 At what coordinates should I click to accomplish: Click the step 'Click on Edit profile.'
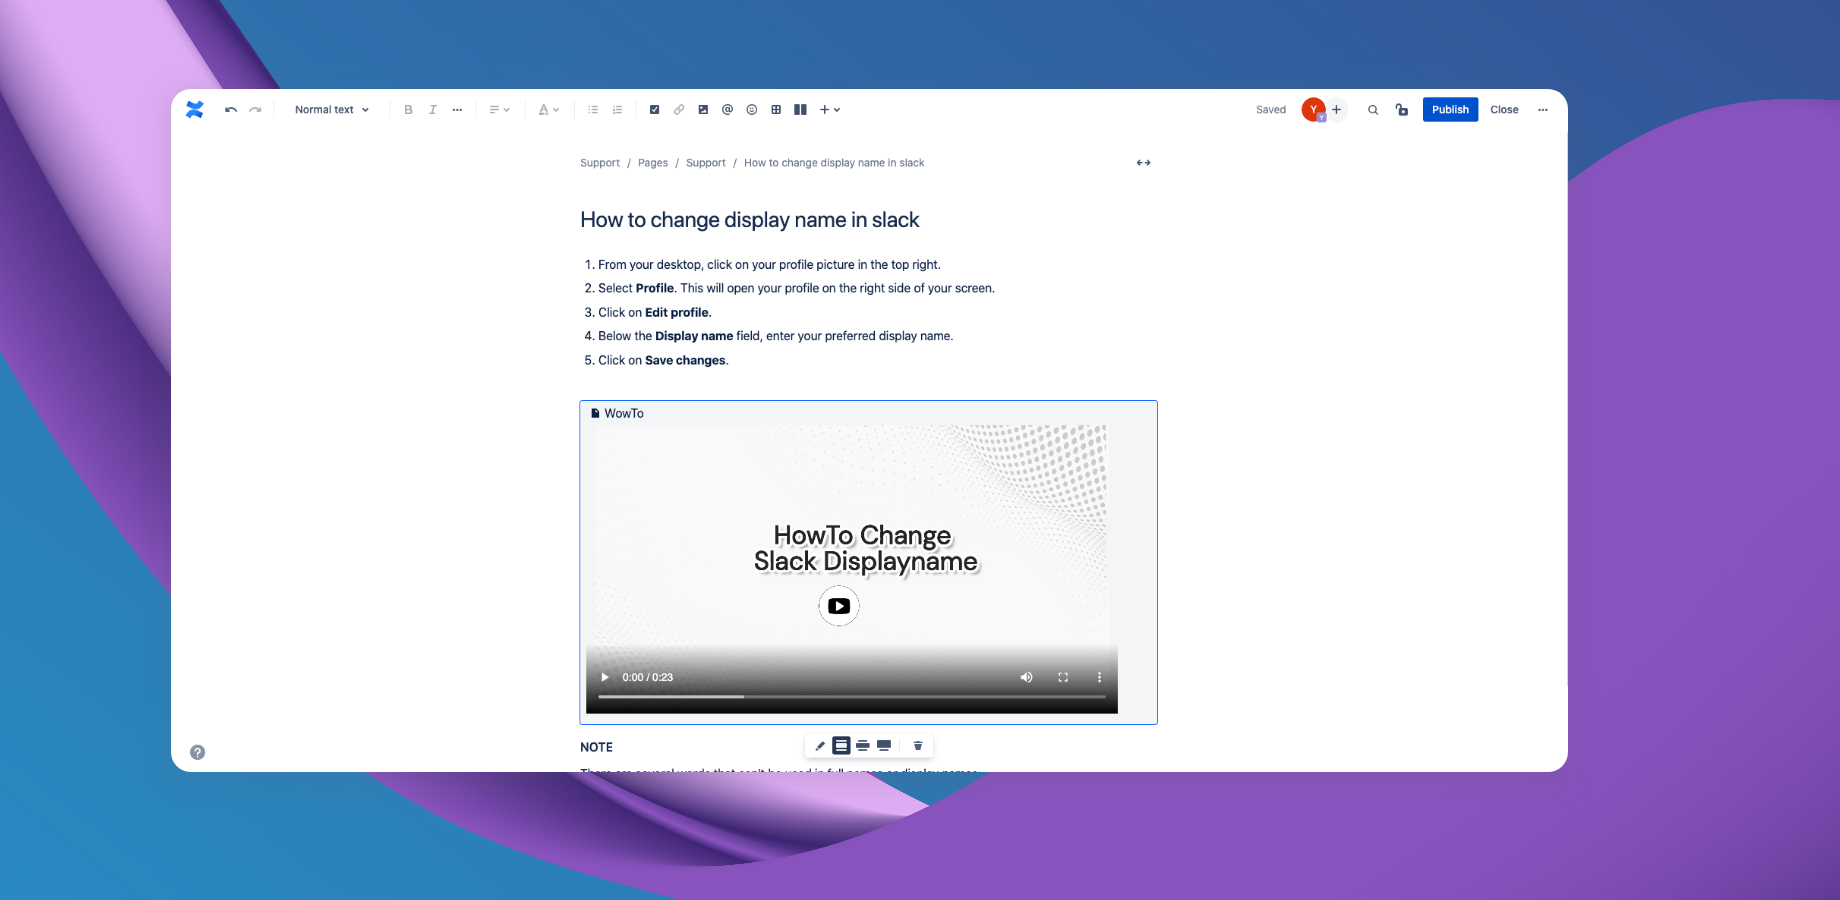point(655,312)
